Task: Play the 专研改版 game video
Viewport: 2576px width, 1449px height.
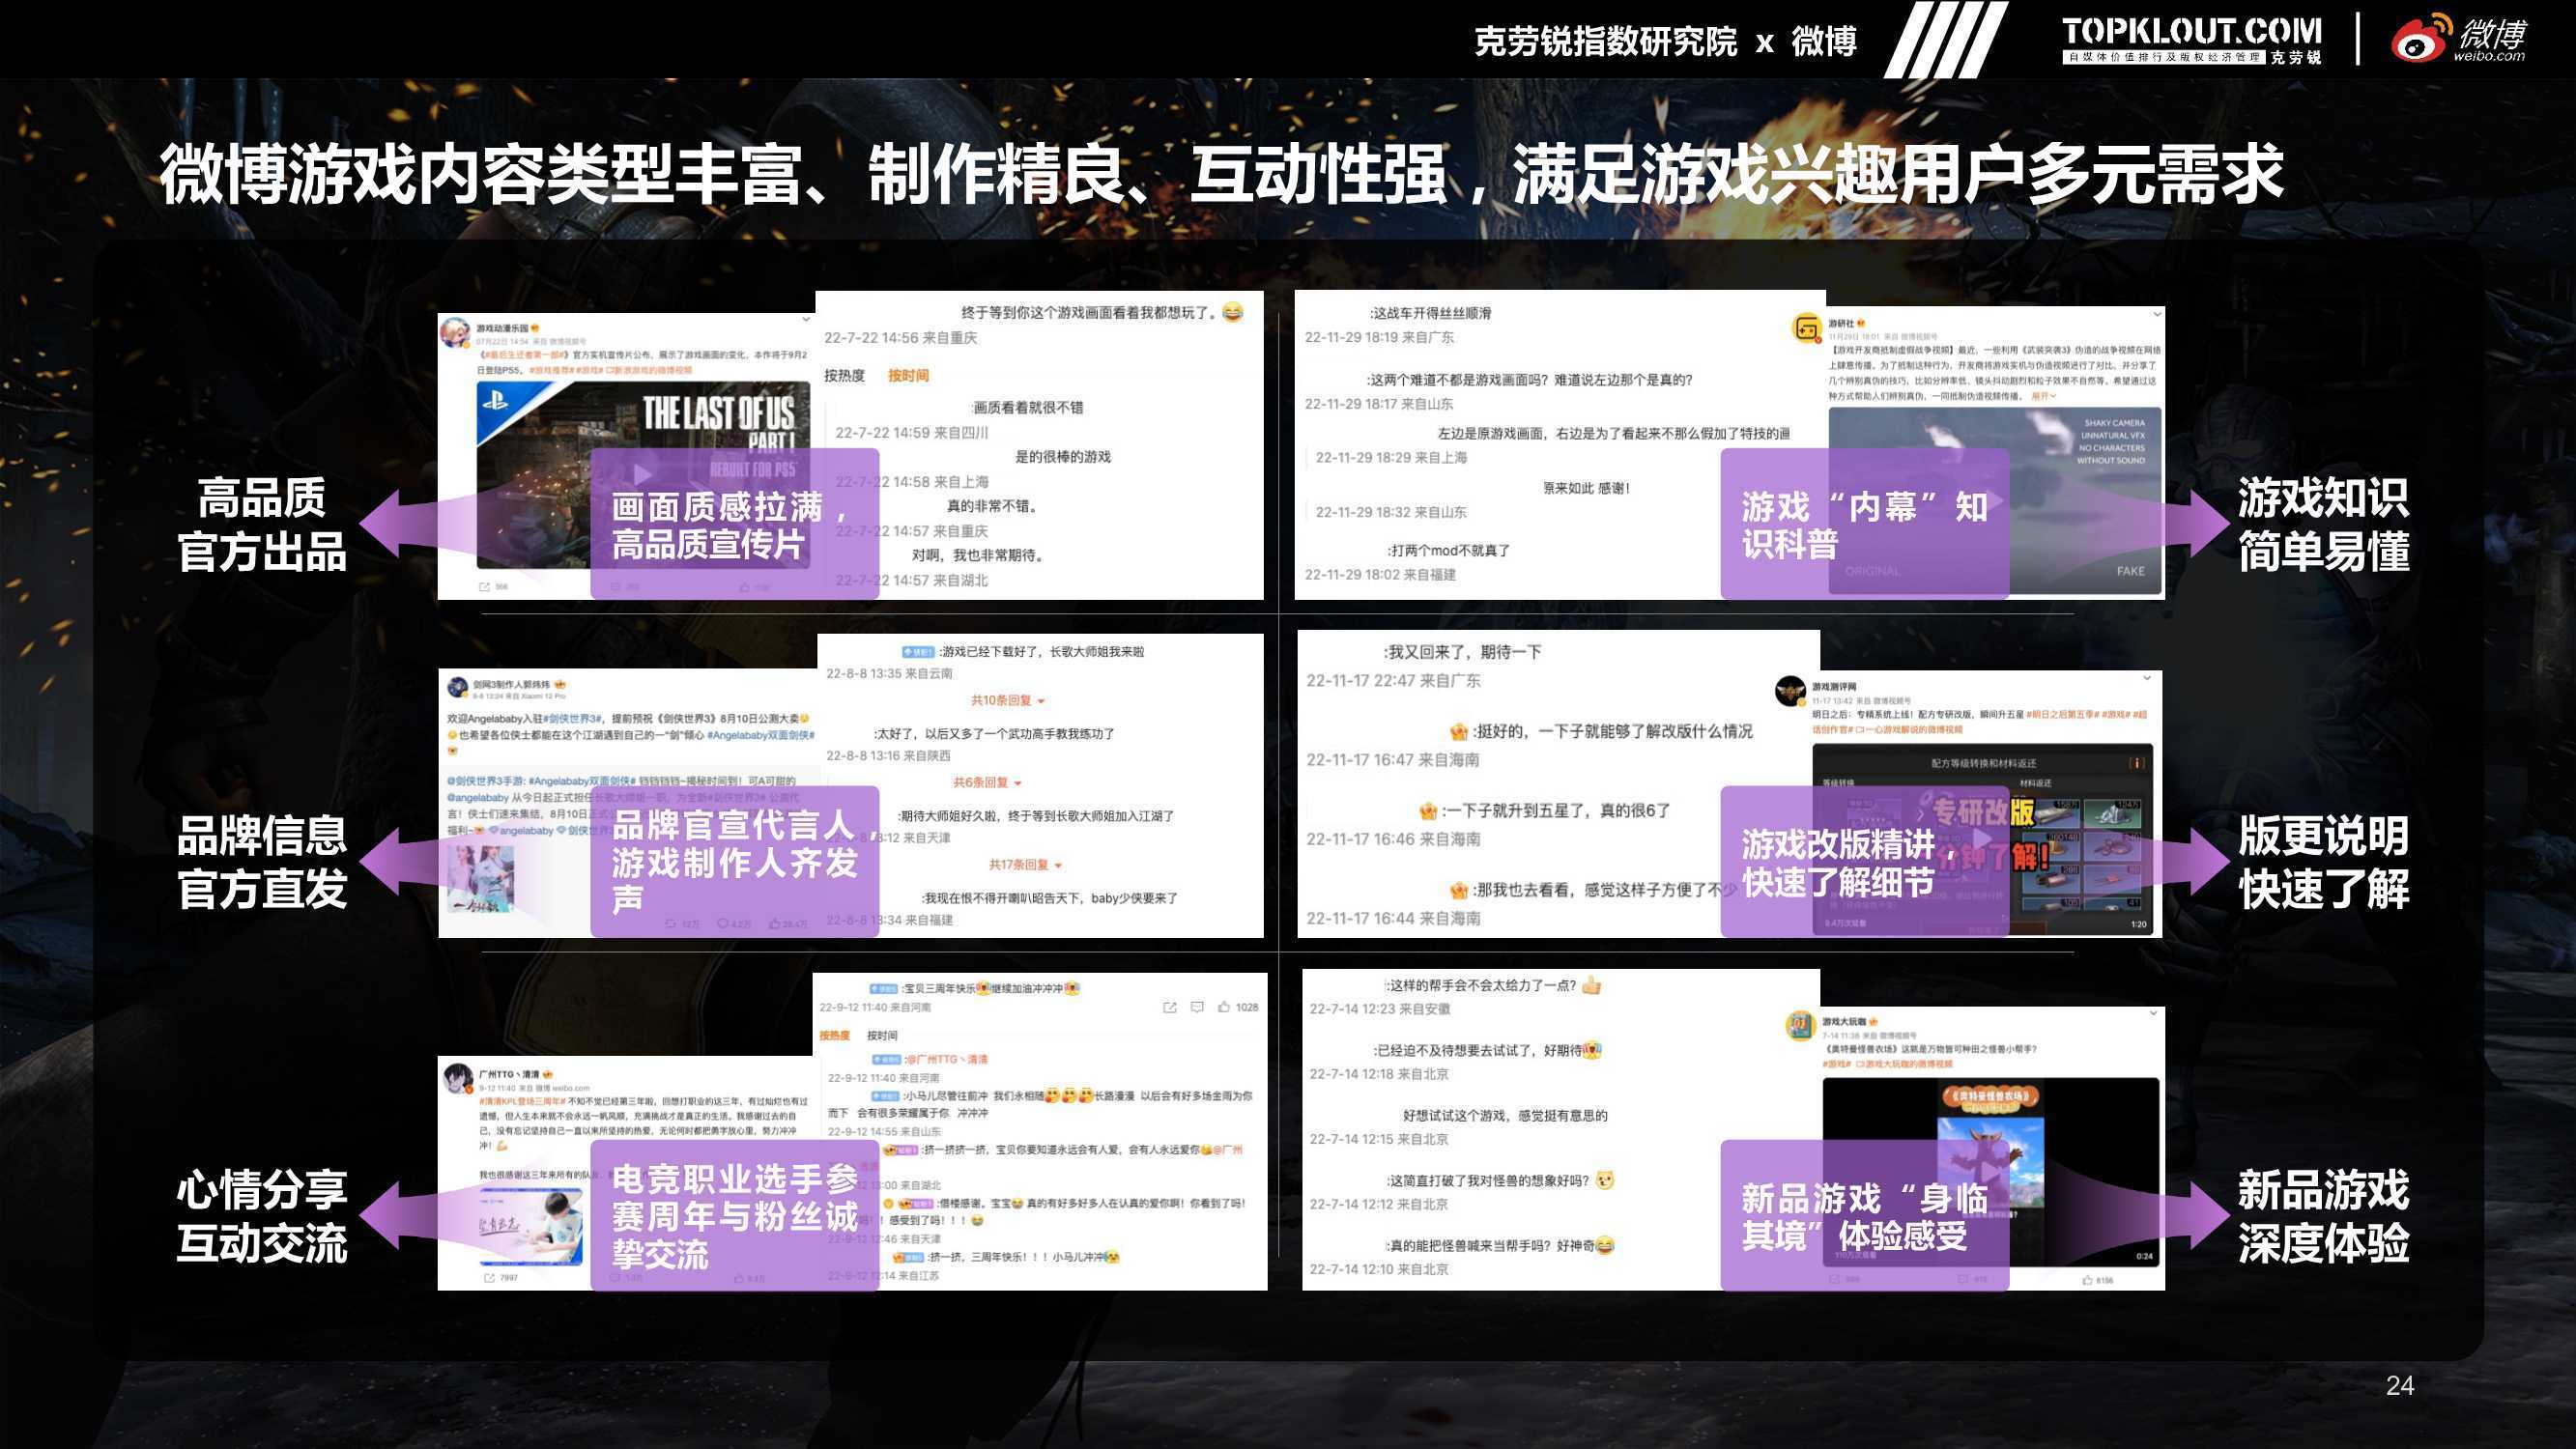Action: [1981, 838]
